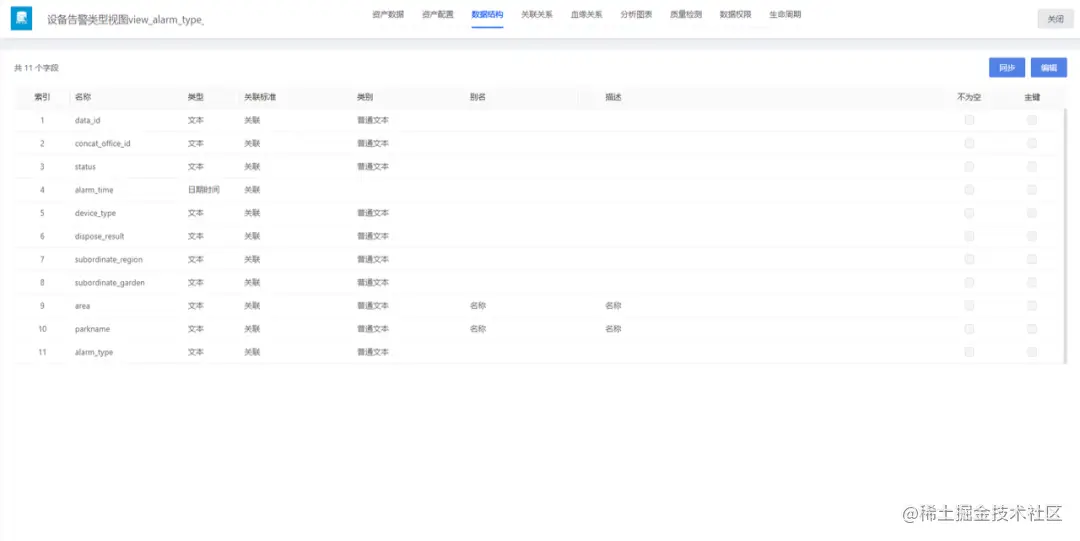This screenshot has width=1080, height=541.
Task: Select the dispose_result field name
Action: click(99, 236)
